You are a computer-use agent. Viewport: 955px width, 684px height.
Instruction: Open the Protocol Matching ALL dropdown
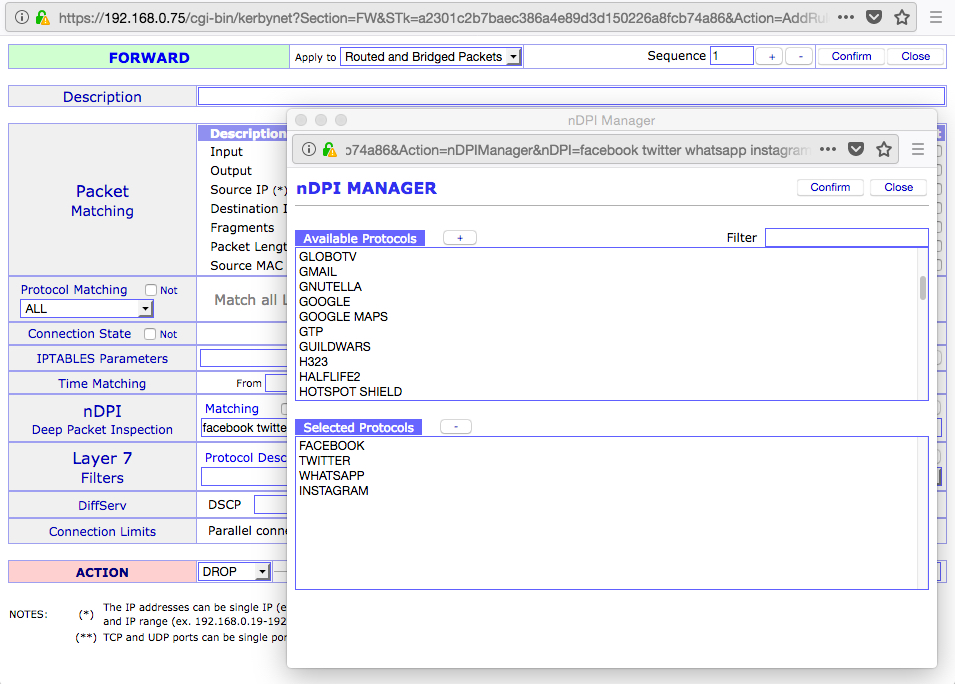(x=86, y=309)
